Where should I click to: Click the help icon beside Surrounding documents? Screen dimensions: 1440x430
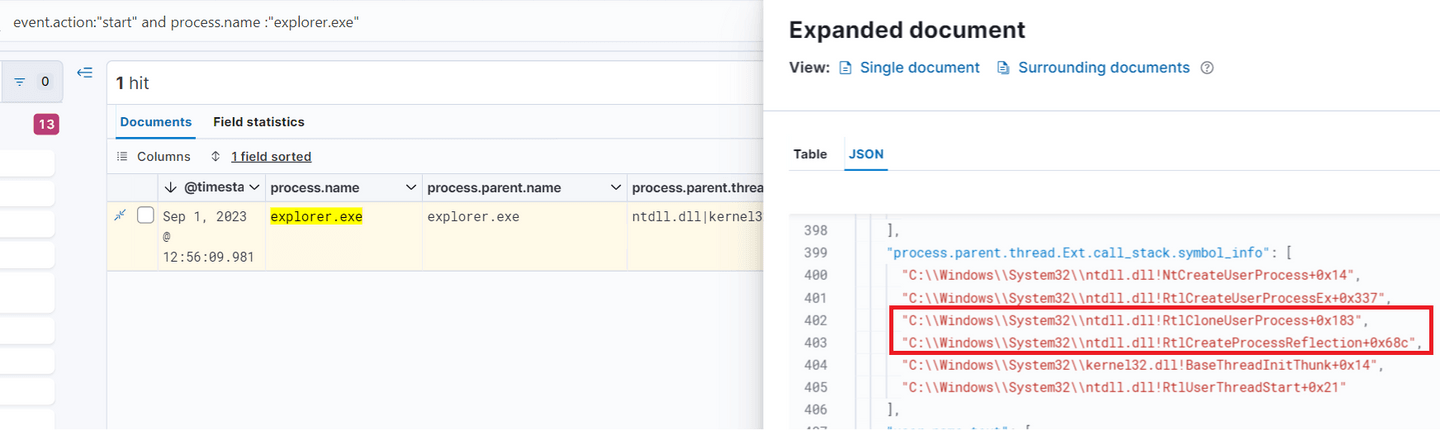pyautogui.click(x=1207, y=68)
